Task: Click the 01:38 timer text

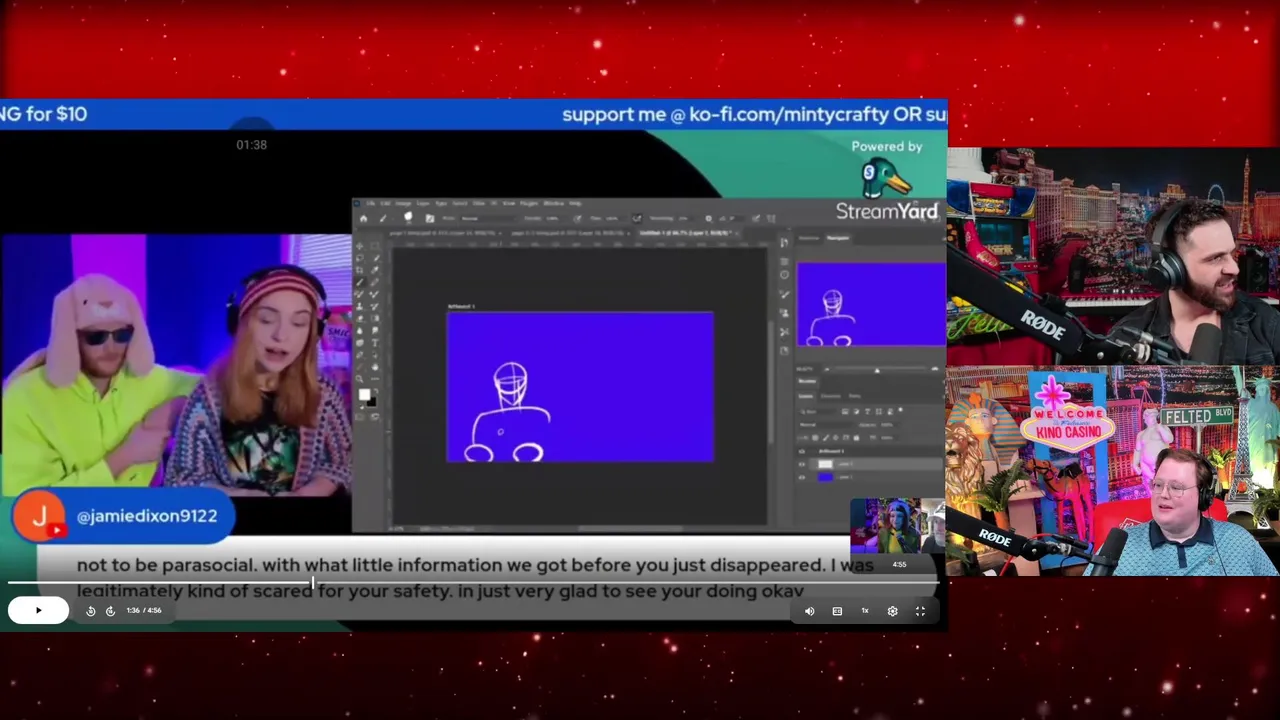Action: (x=251, y=145)
